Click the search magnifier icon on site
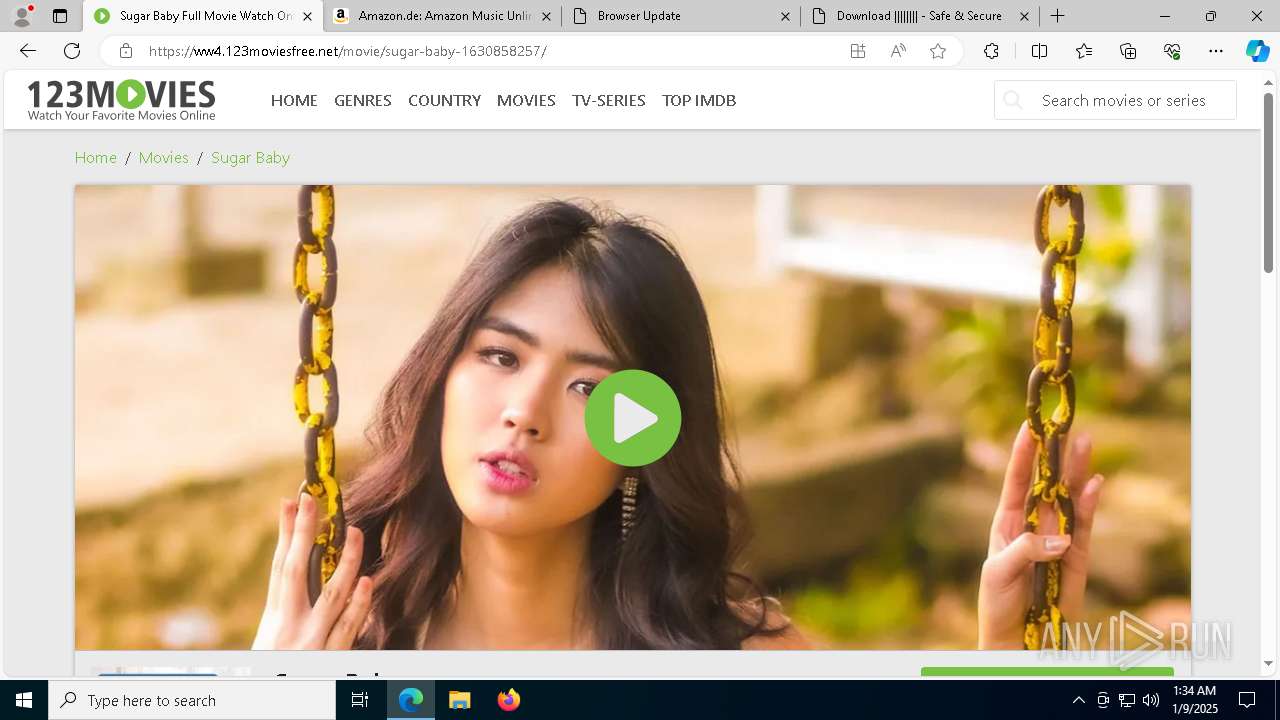1280x720 pixels. coord(1013,100)
